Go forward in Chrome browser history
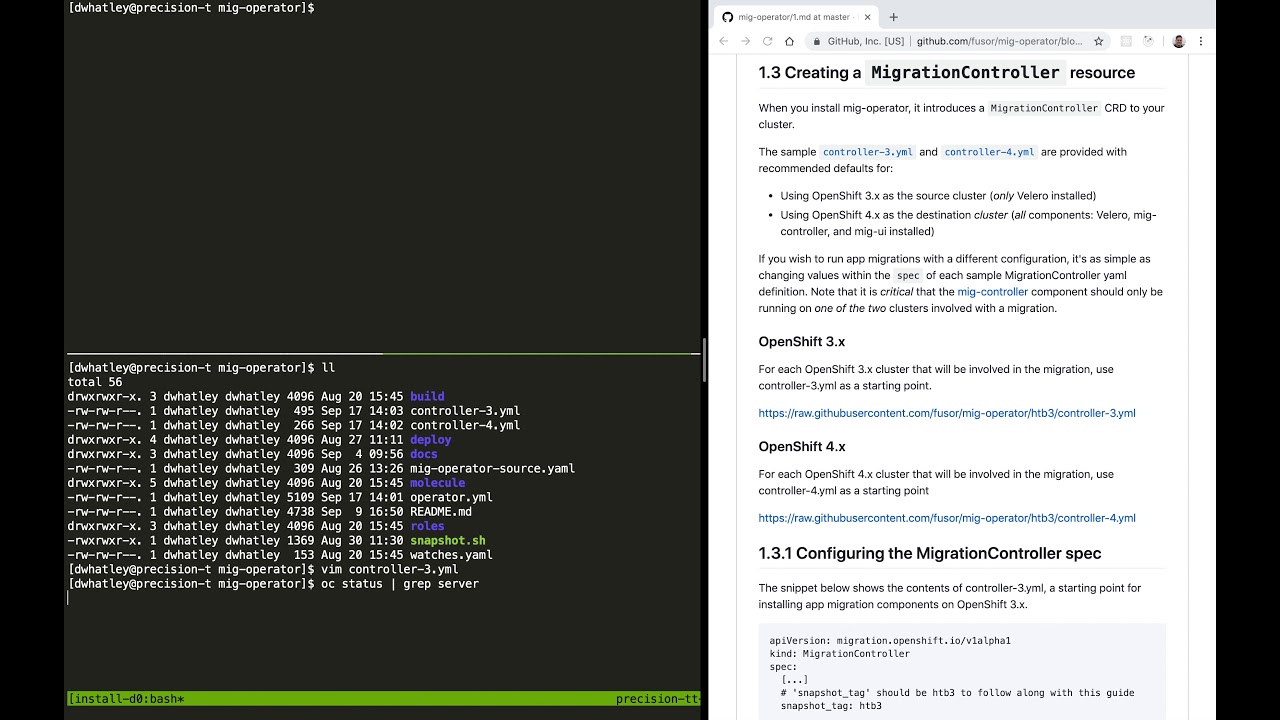Viewport: 1280px width, 720px height. 746,41
